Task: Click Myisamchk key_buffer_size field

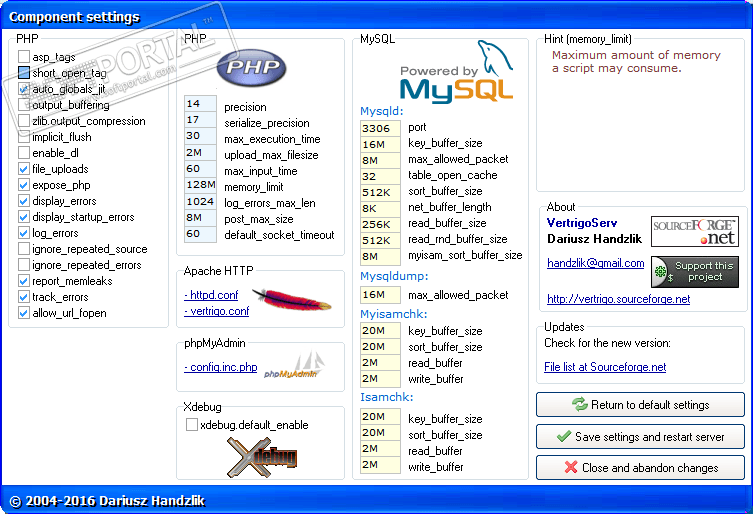Action: point(380,330)
